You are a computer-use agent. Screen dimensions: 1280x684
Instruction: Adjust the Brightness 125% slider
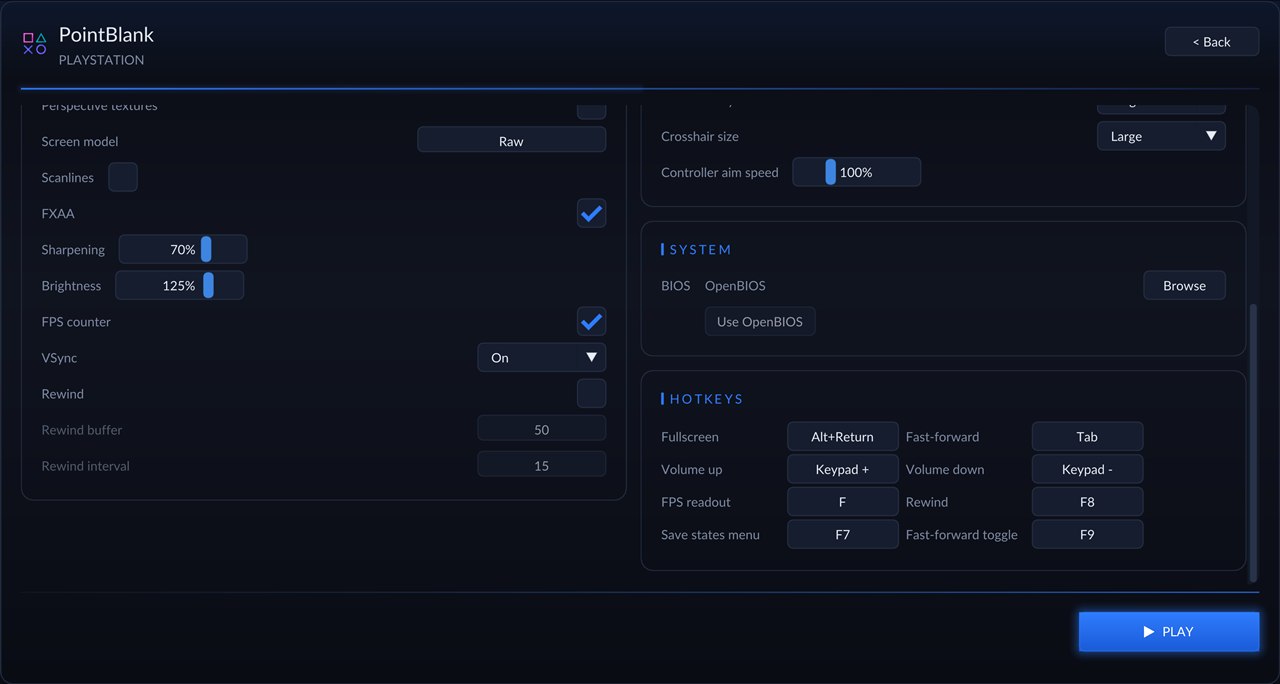click(180, 285)
